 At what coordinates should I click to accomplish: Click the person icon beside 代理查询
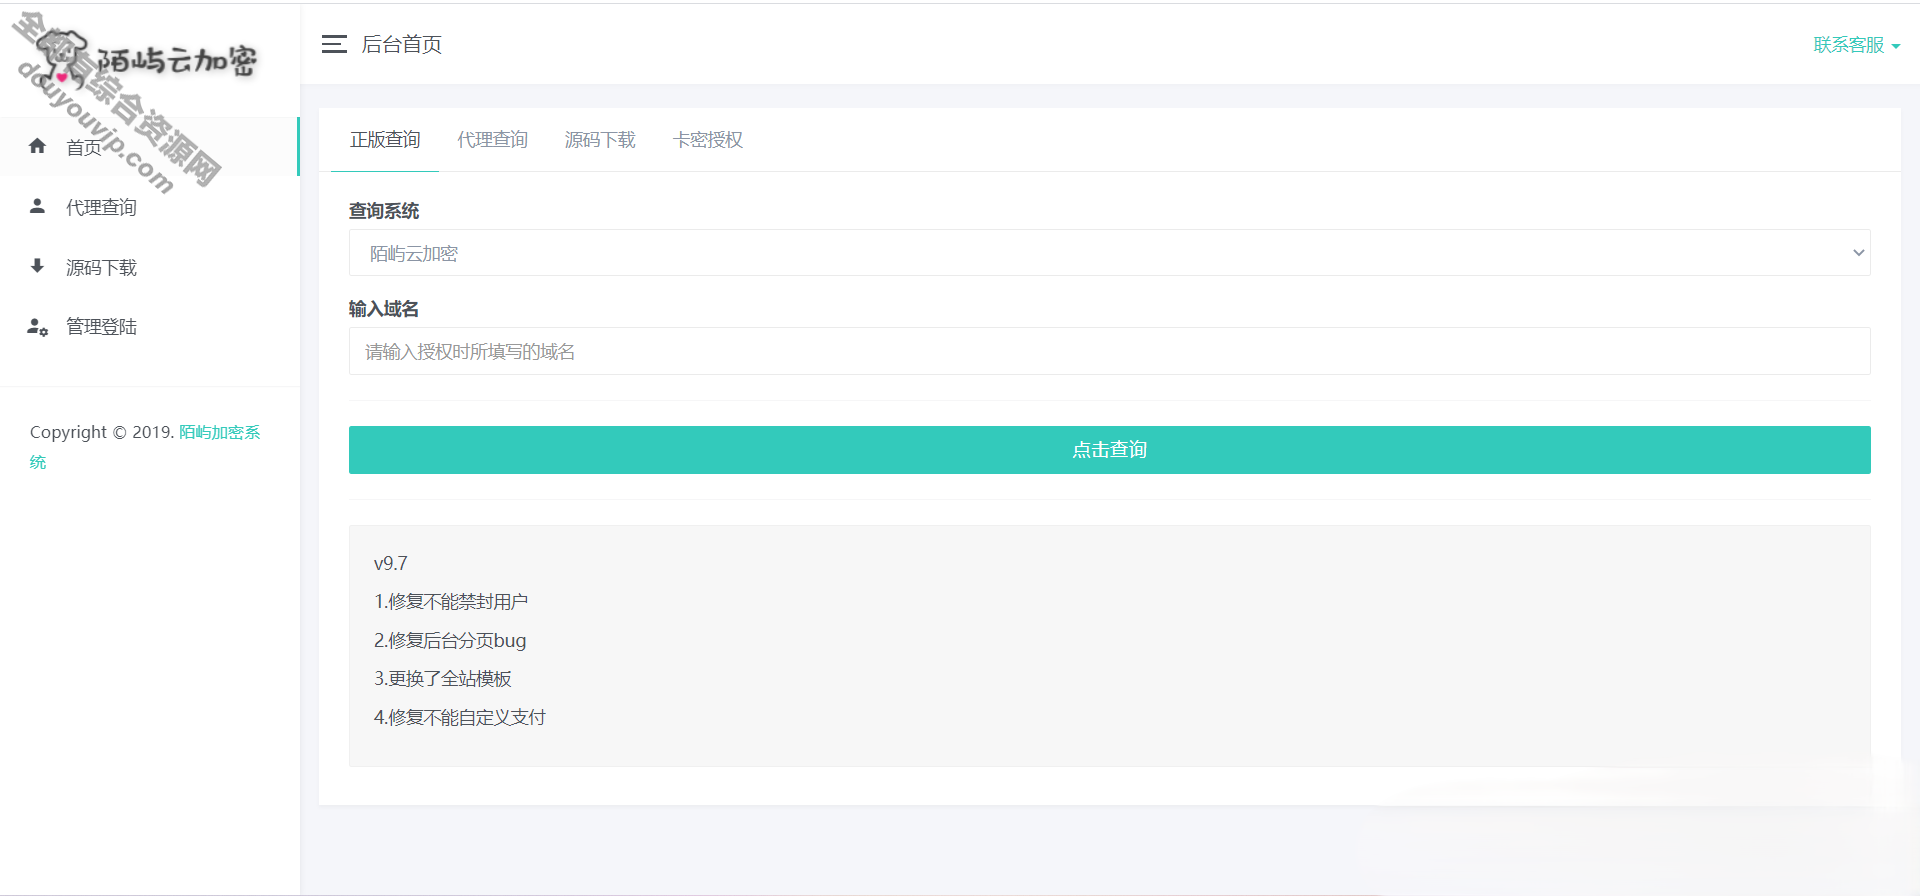[38, 206]
